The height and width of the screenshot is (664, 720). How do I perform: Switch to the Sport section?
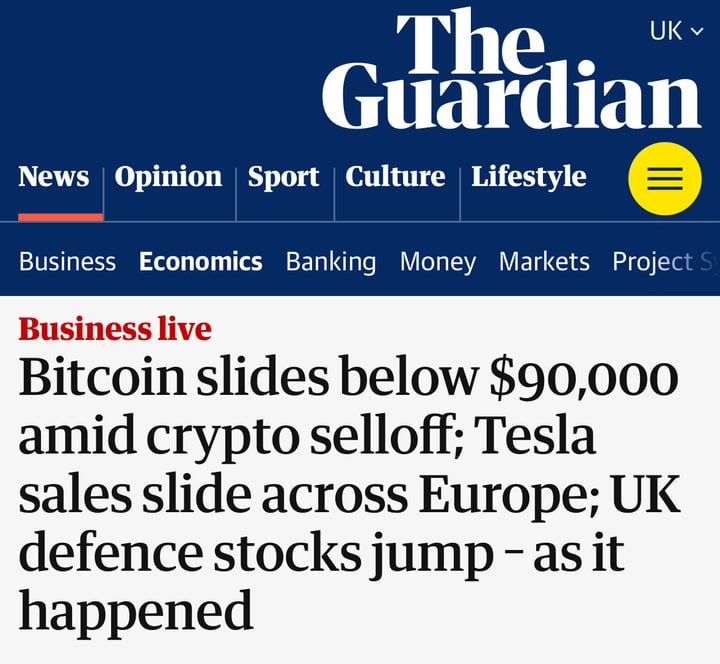tap(283, 177)
